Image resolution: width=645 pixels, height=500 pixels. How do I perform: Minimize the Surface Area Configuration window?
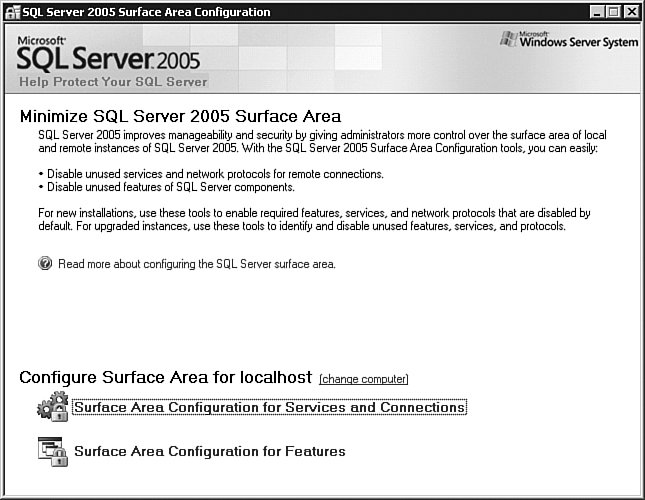(596, 12)
